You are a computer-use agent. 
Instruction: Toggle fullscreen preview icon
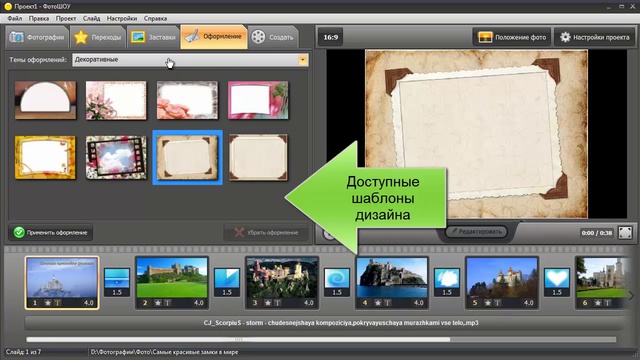point(625,233)
